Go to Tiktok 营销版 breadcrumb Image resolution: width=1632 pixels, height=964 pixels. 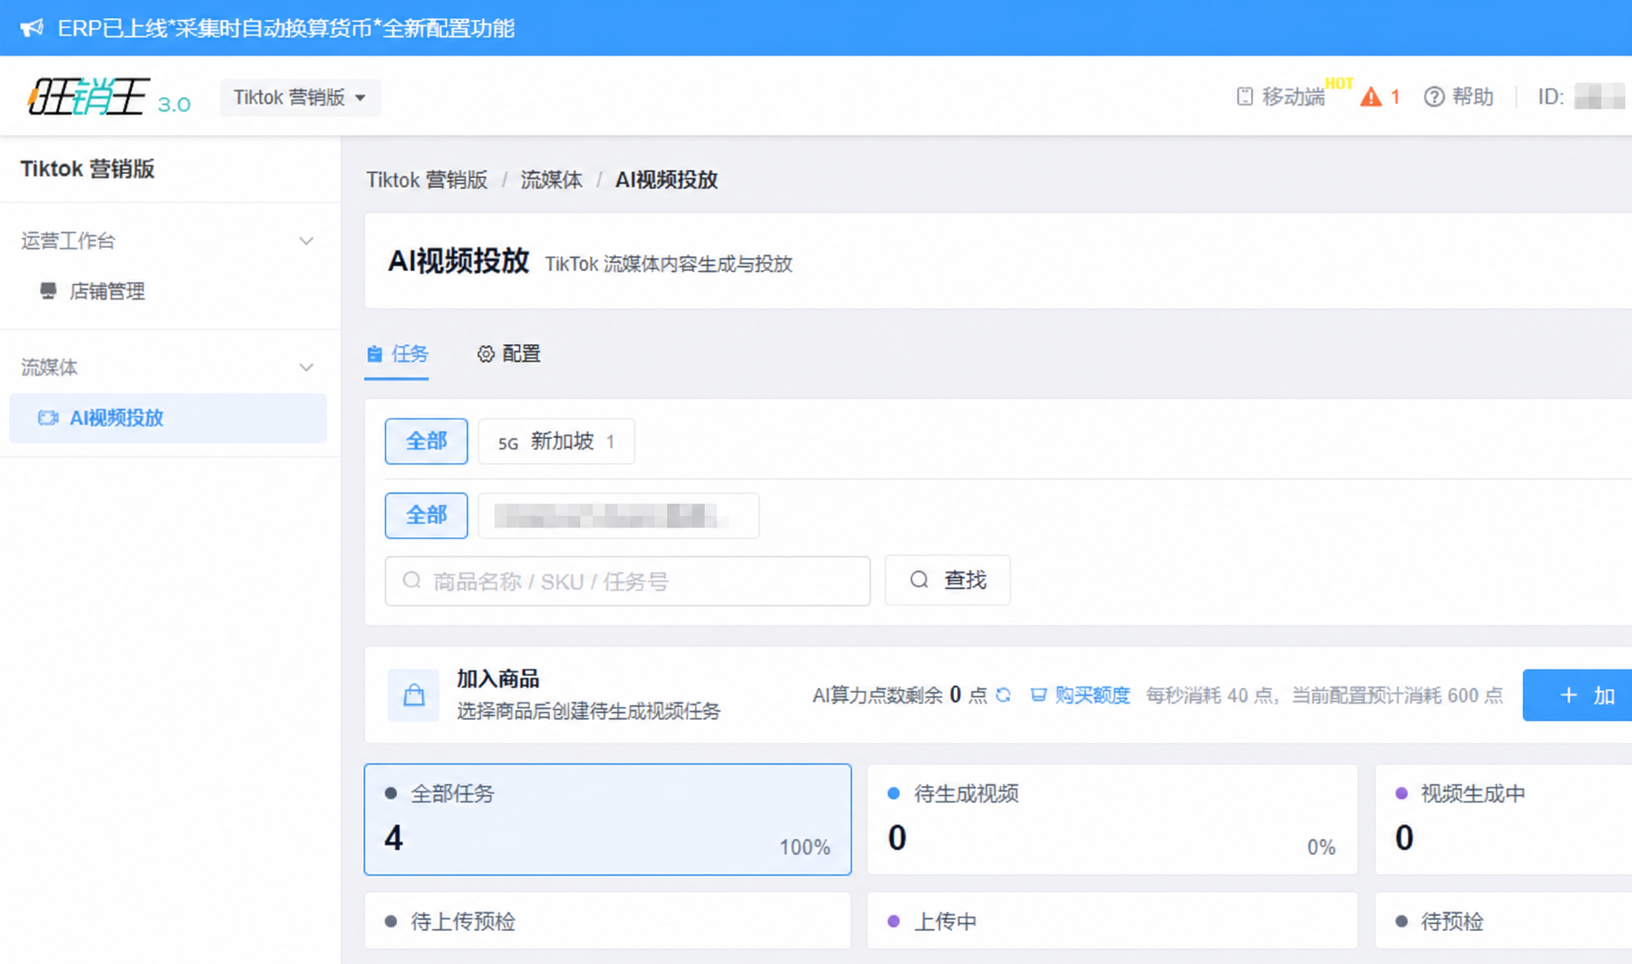point(427,180)
